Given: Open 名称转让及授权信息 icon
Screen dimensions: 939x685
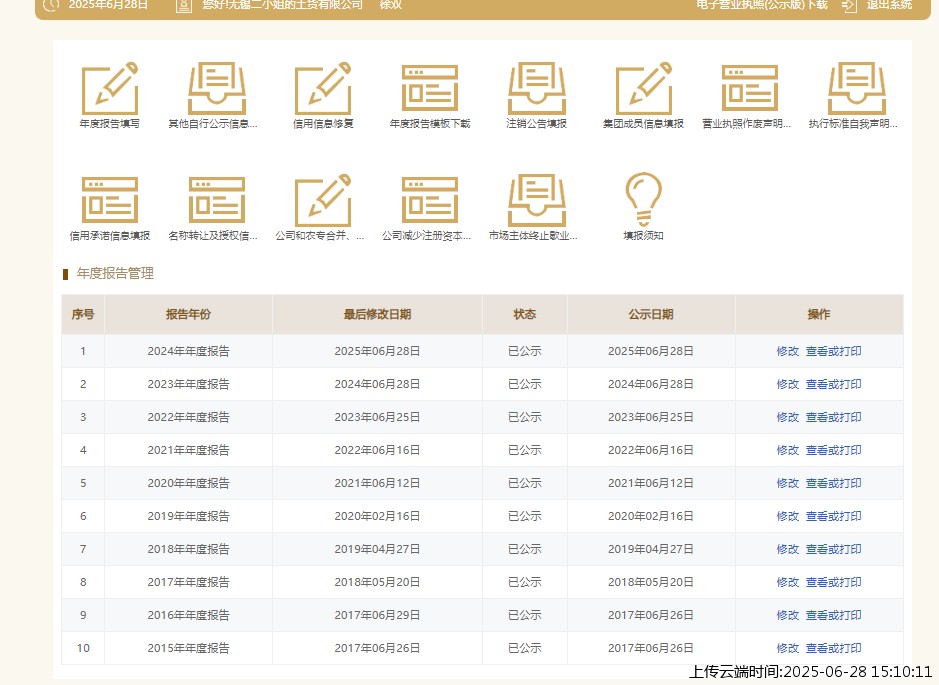Looking at the screenshot, I should 217,200.
